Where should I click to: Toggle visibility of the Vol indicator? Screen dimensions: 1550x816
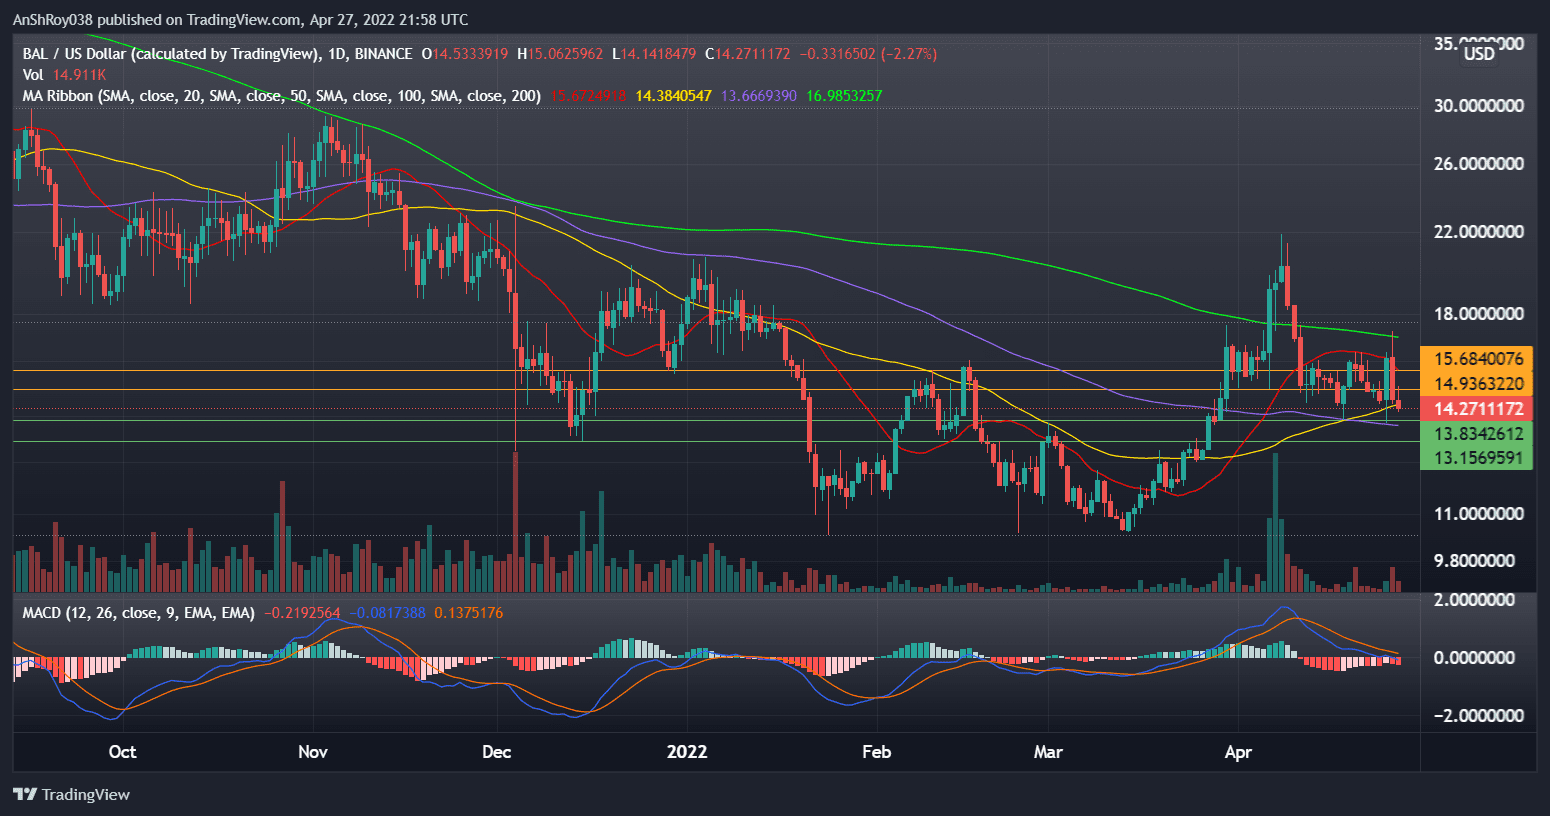33,74
